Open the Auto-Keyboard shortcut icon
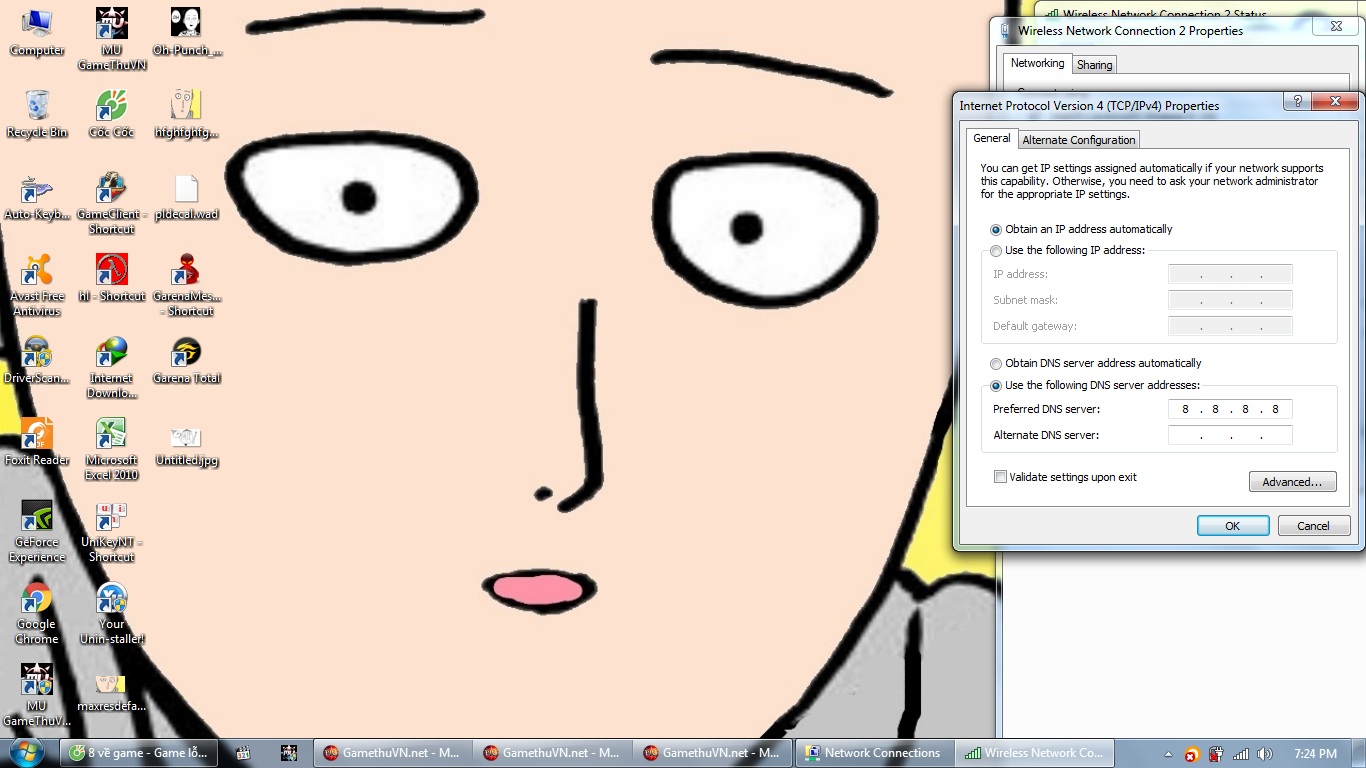 (37, 196)
